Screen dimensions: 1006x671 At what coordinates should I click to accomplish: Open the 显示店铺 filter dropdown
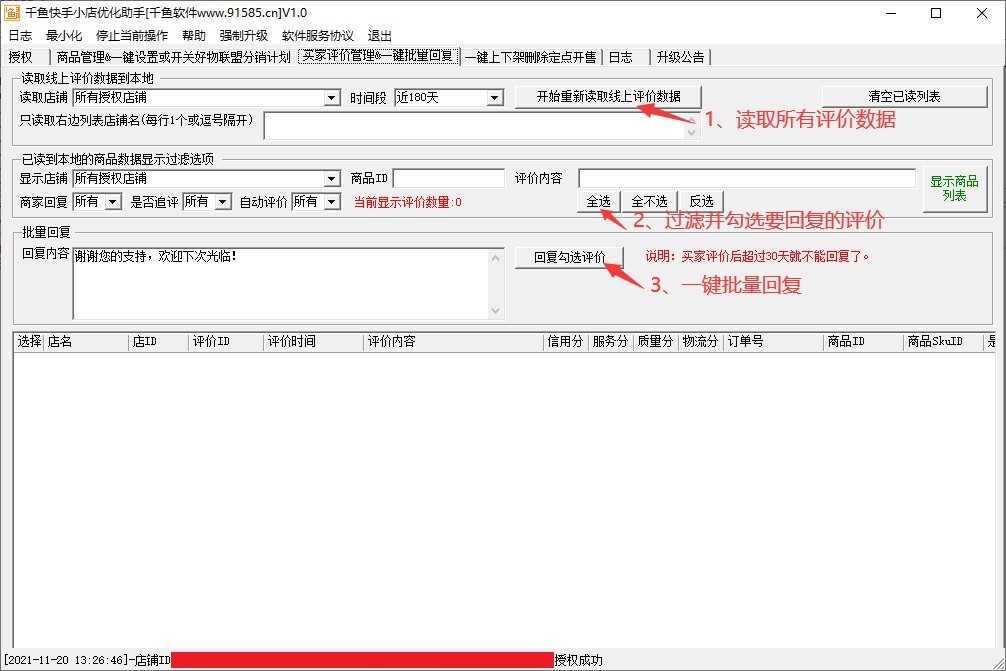point(332,179)
